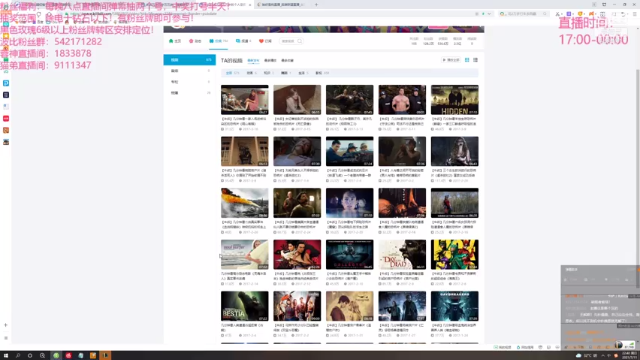Switch to list view layout icon
This screenshot has width=640, height=360.
[x=476, y=60]
